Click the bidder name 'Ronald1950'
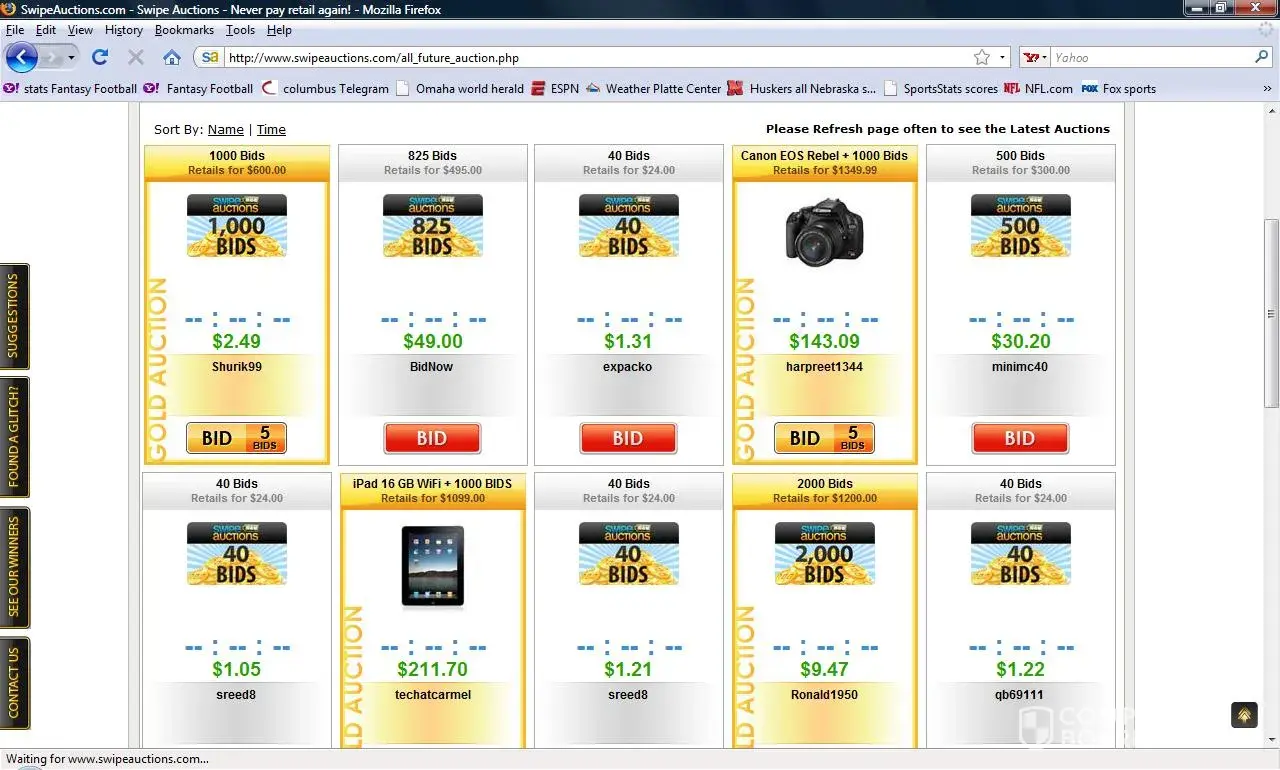The image size is (1280, 770). (825, 695)
